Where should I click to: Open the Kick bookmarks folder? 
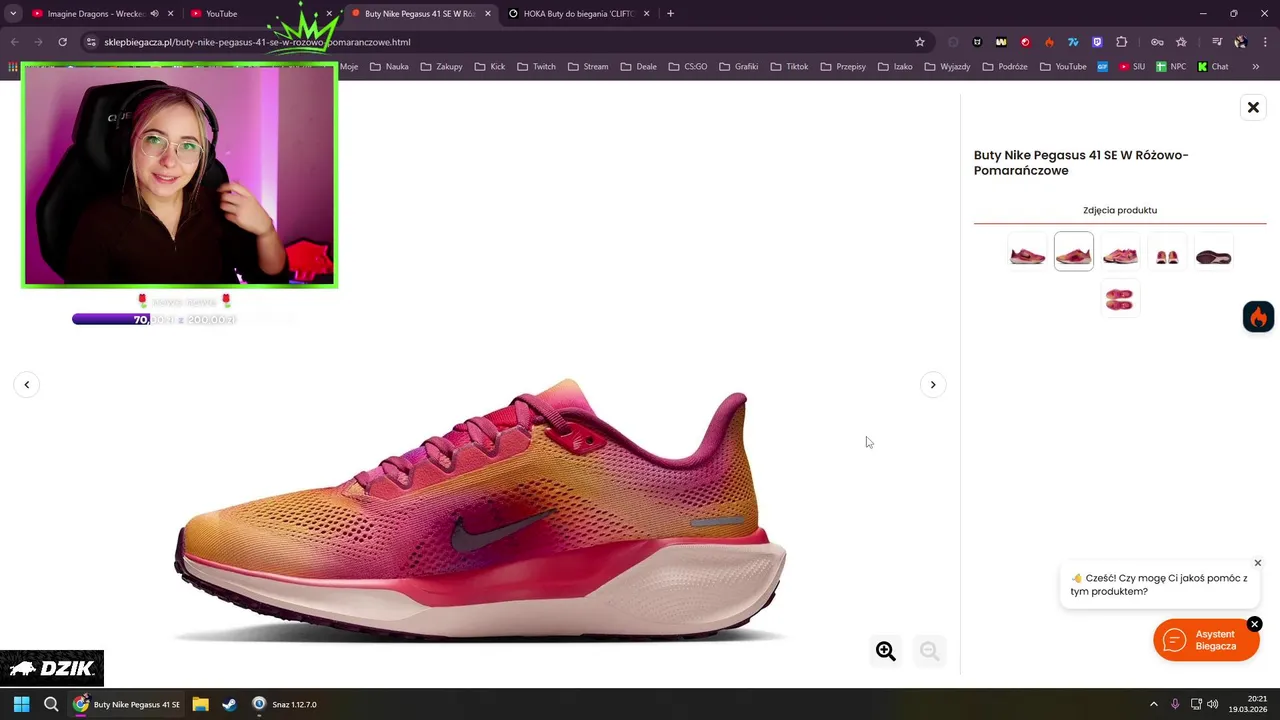[x=489, y=67]
